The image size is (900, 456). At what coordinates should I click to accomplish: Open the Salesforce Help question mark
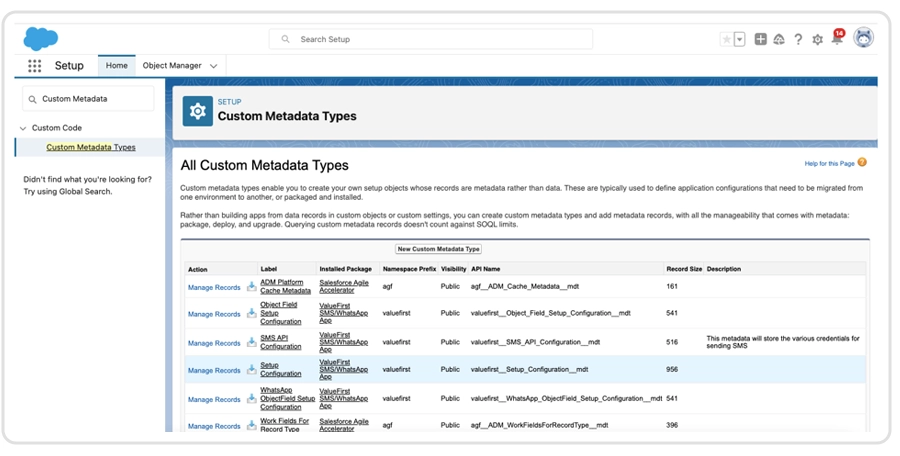click(x=798, y=39)
